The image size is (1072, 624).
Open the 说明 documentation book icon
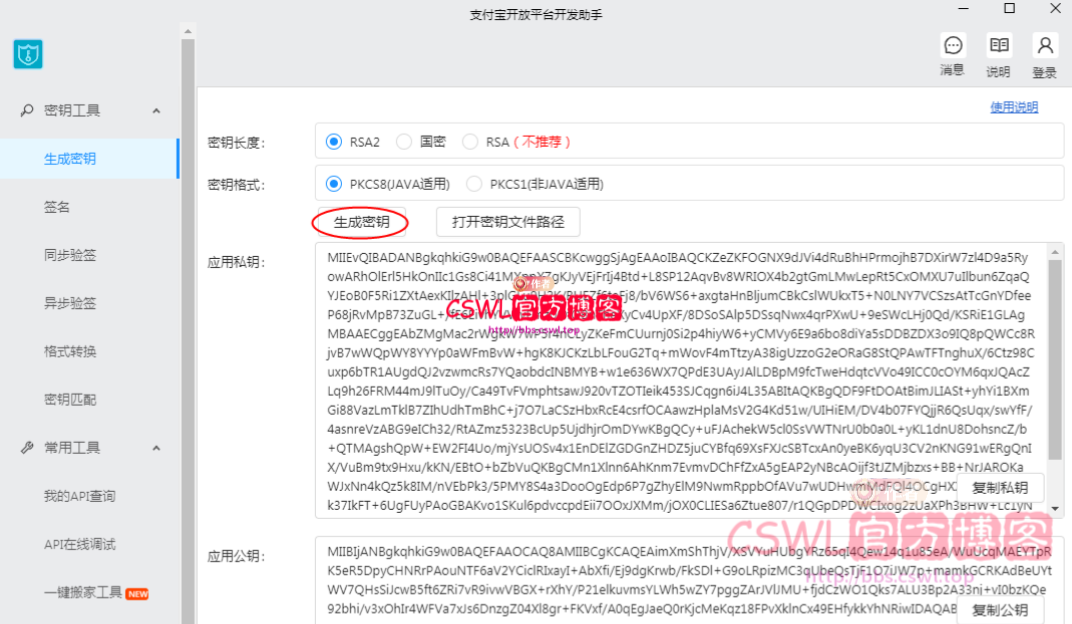(998, 46)
